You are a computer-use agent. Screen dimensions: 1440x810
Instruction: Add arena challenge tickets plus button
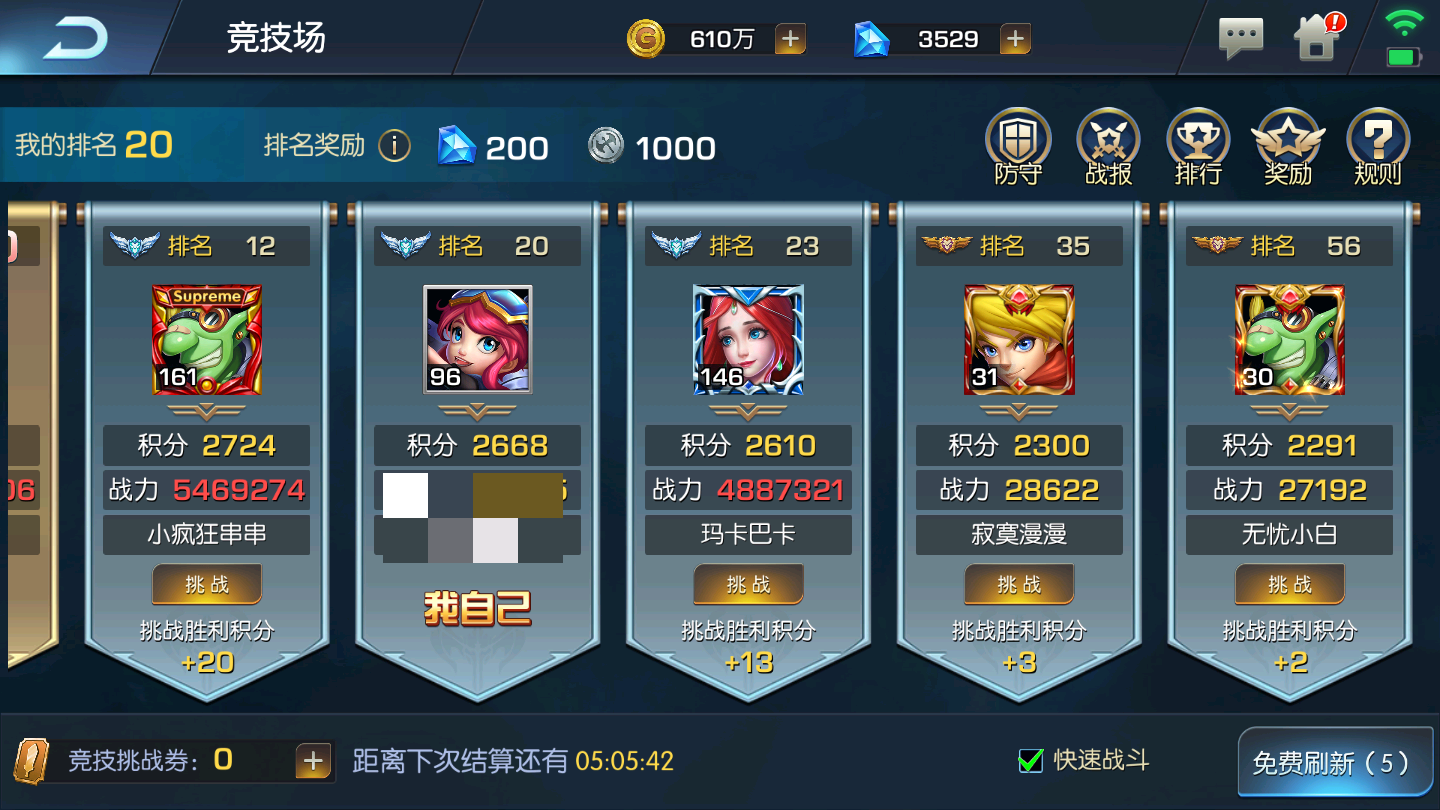pyautogui.click(x=313, y=761)
